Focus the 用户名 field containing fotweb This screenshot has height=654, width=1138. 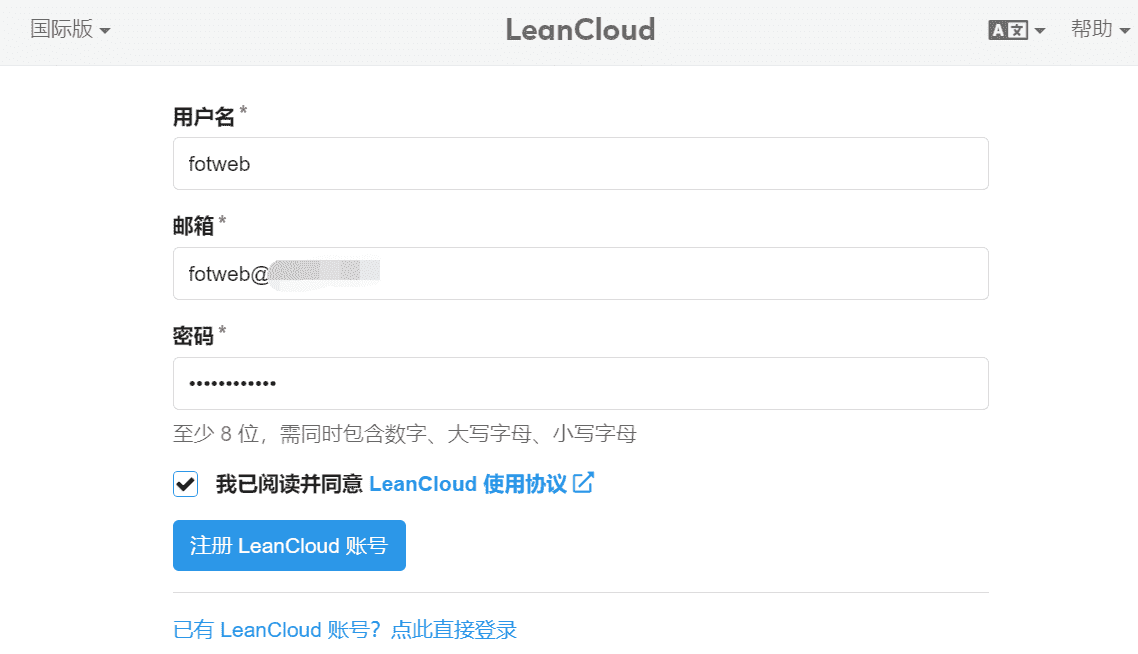point(581,163)
